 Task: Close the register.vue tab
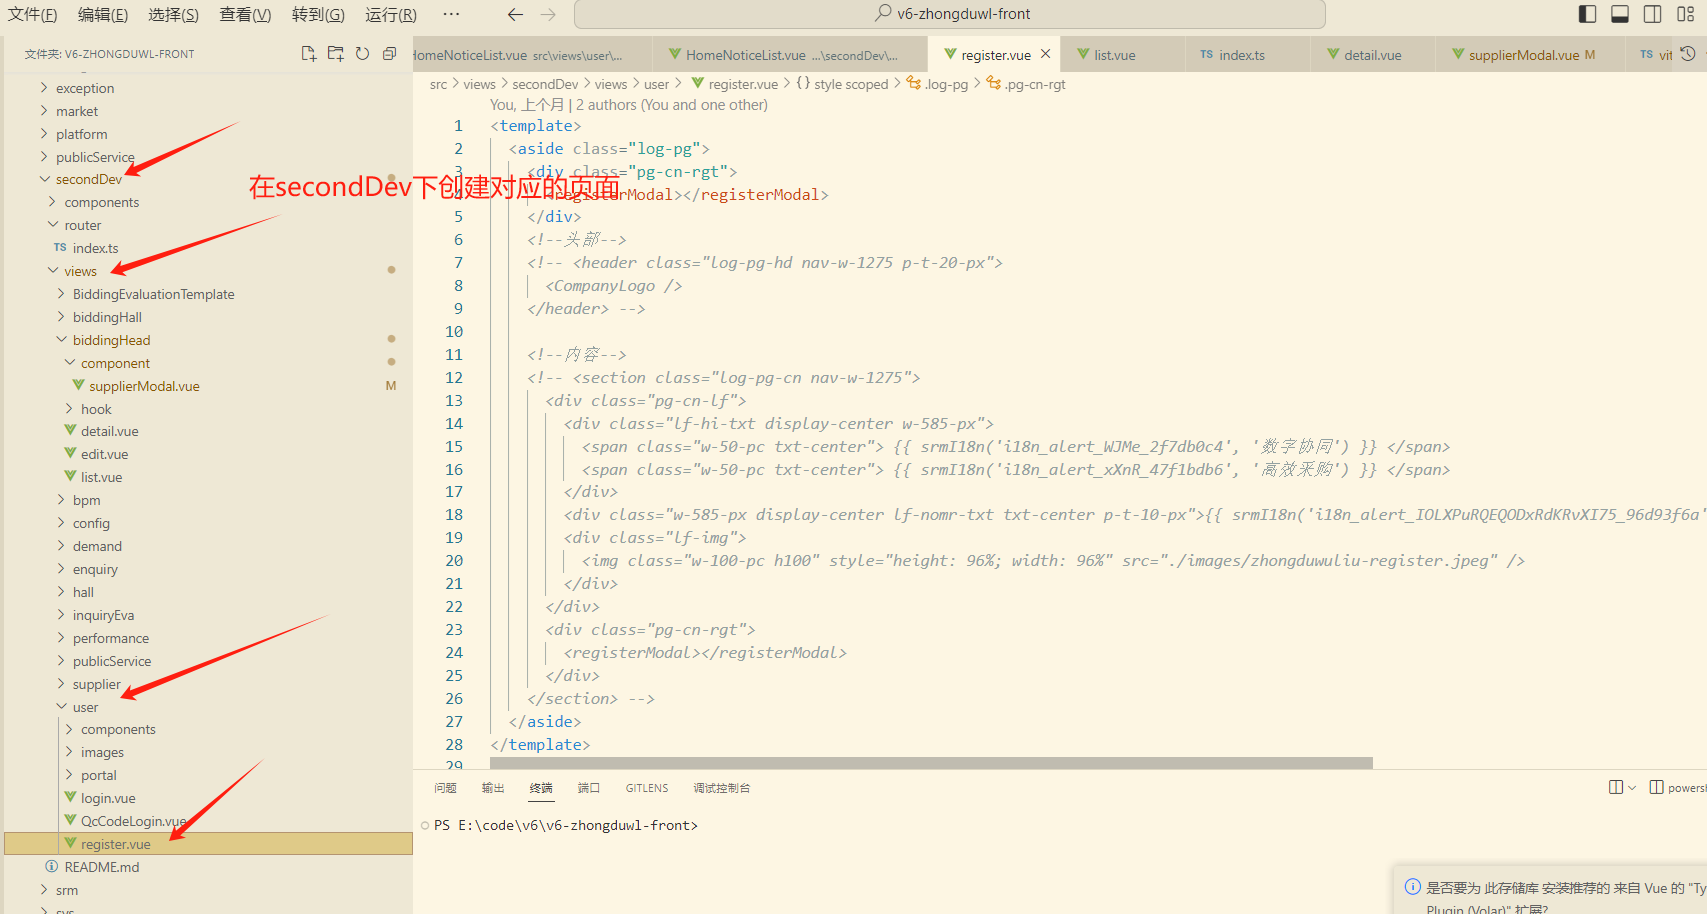tap(1045, 54)
